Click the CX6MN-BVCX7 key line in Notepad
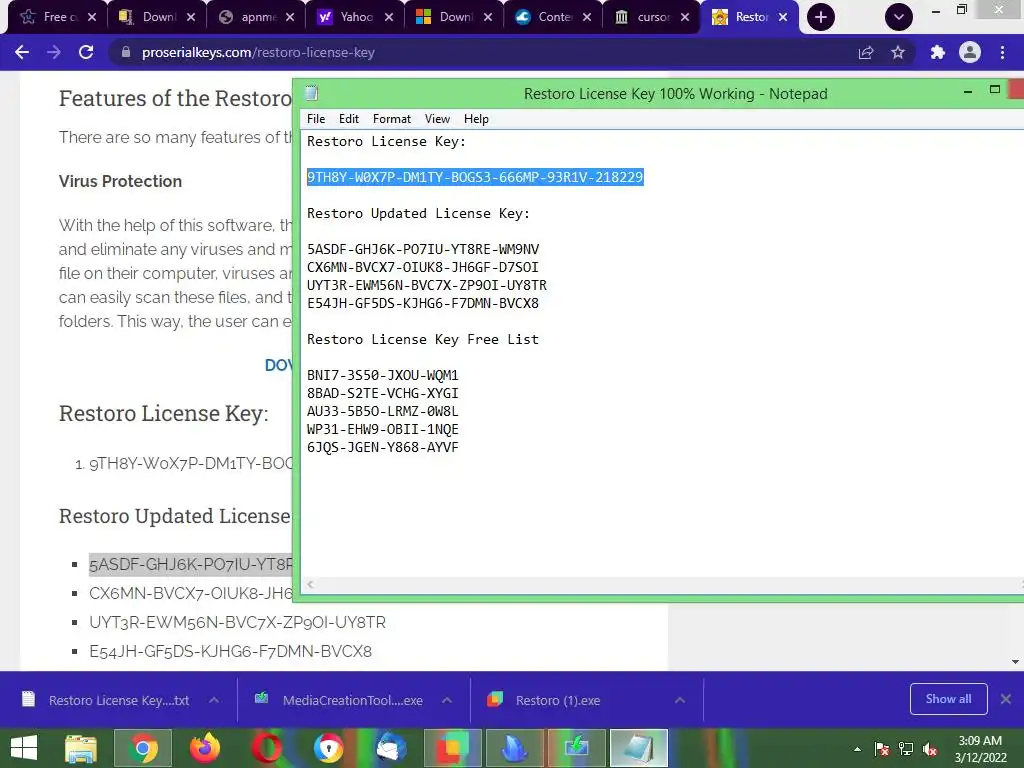Viewport: 1024px width, 768px height. 423,267
